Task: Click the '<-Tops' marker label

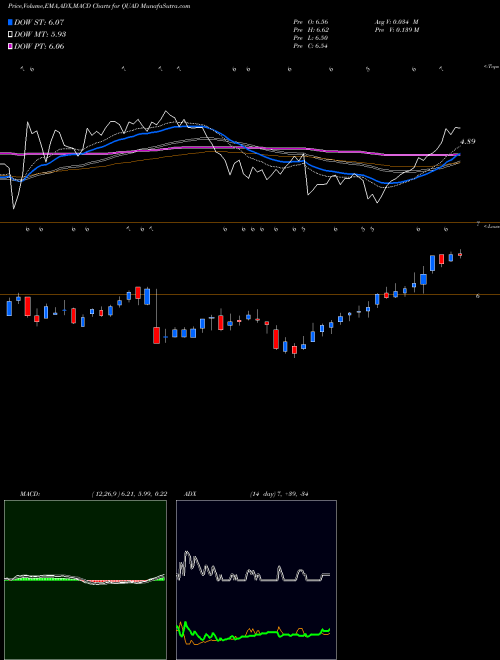Action: (x=491, y=67)
